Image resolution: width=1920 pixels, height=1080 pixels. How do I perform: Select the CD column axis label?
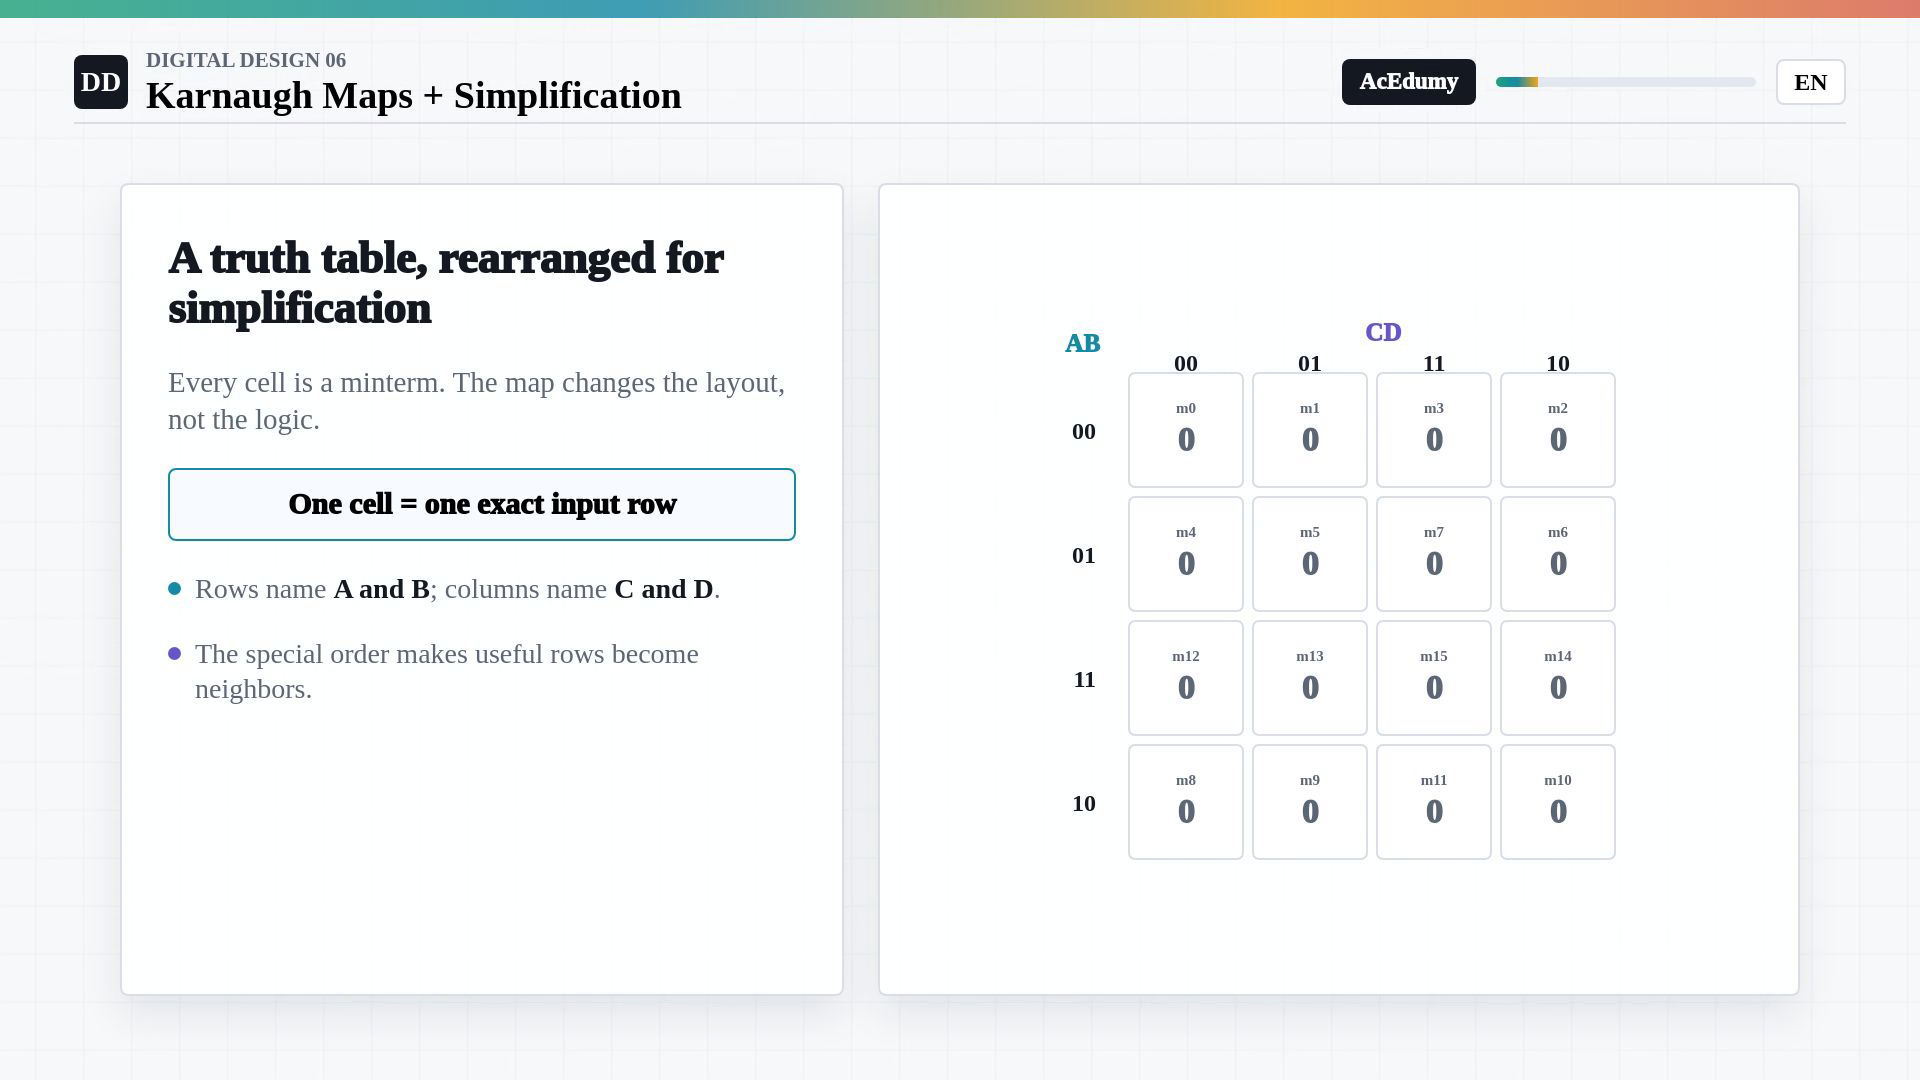click(1383, 332)
